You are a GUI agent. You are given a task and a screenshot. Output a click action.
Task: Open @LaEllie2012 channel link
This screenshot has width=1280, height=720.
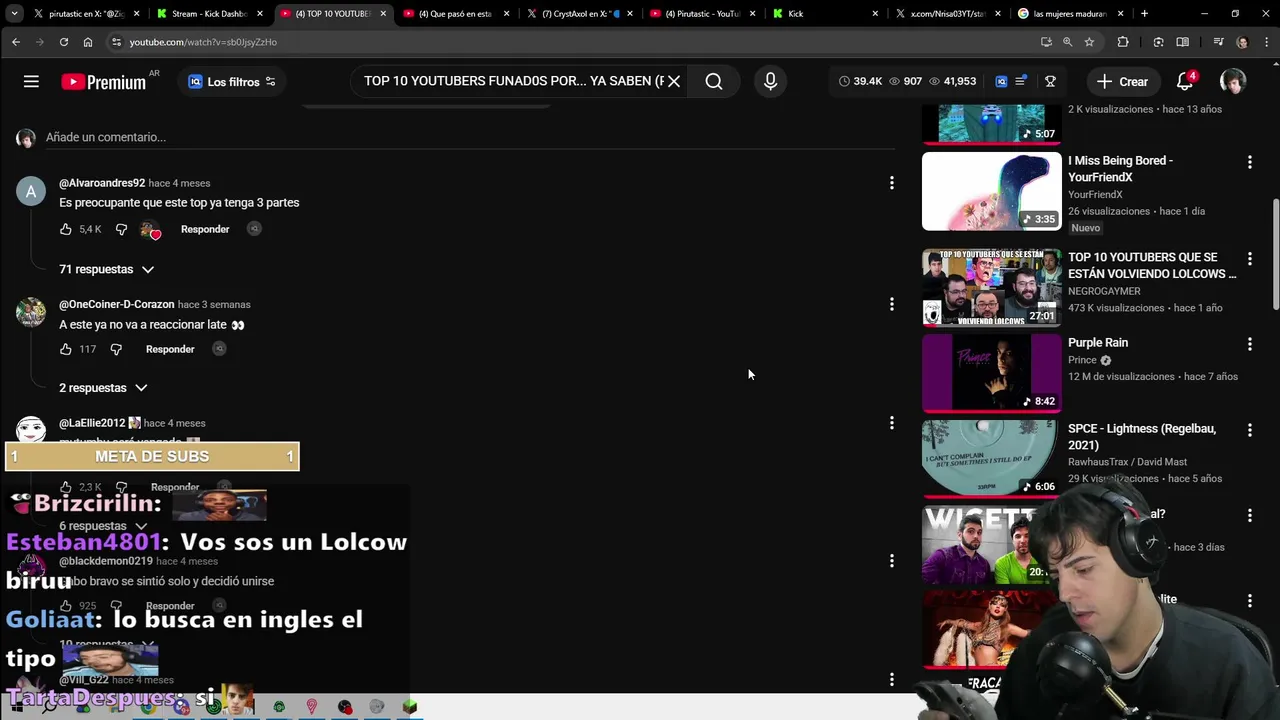pos(92,423)
